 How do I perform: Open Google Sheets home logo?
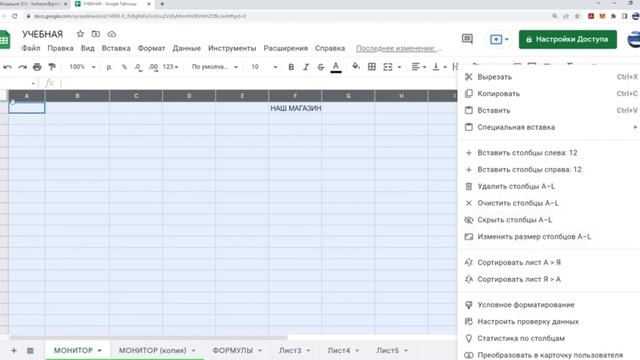click(5, 40)
